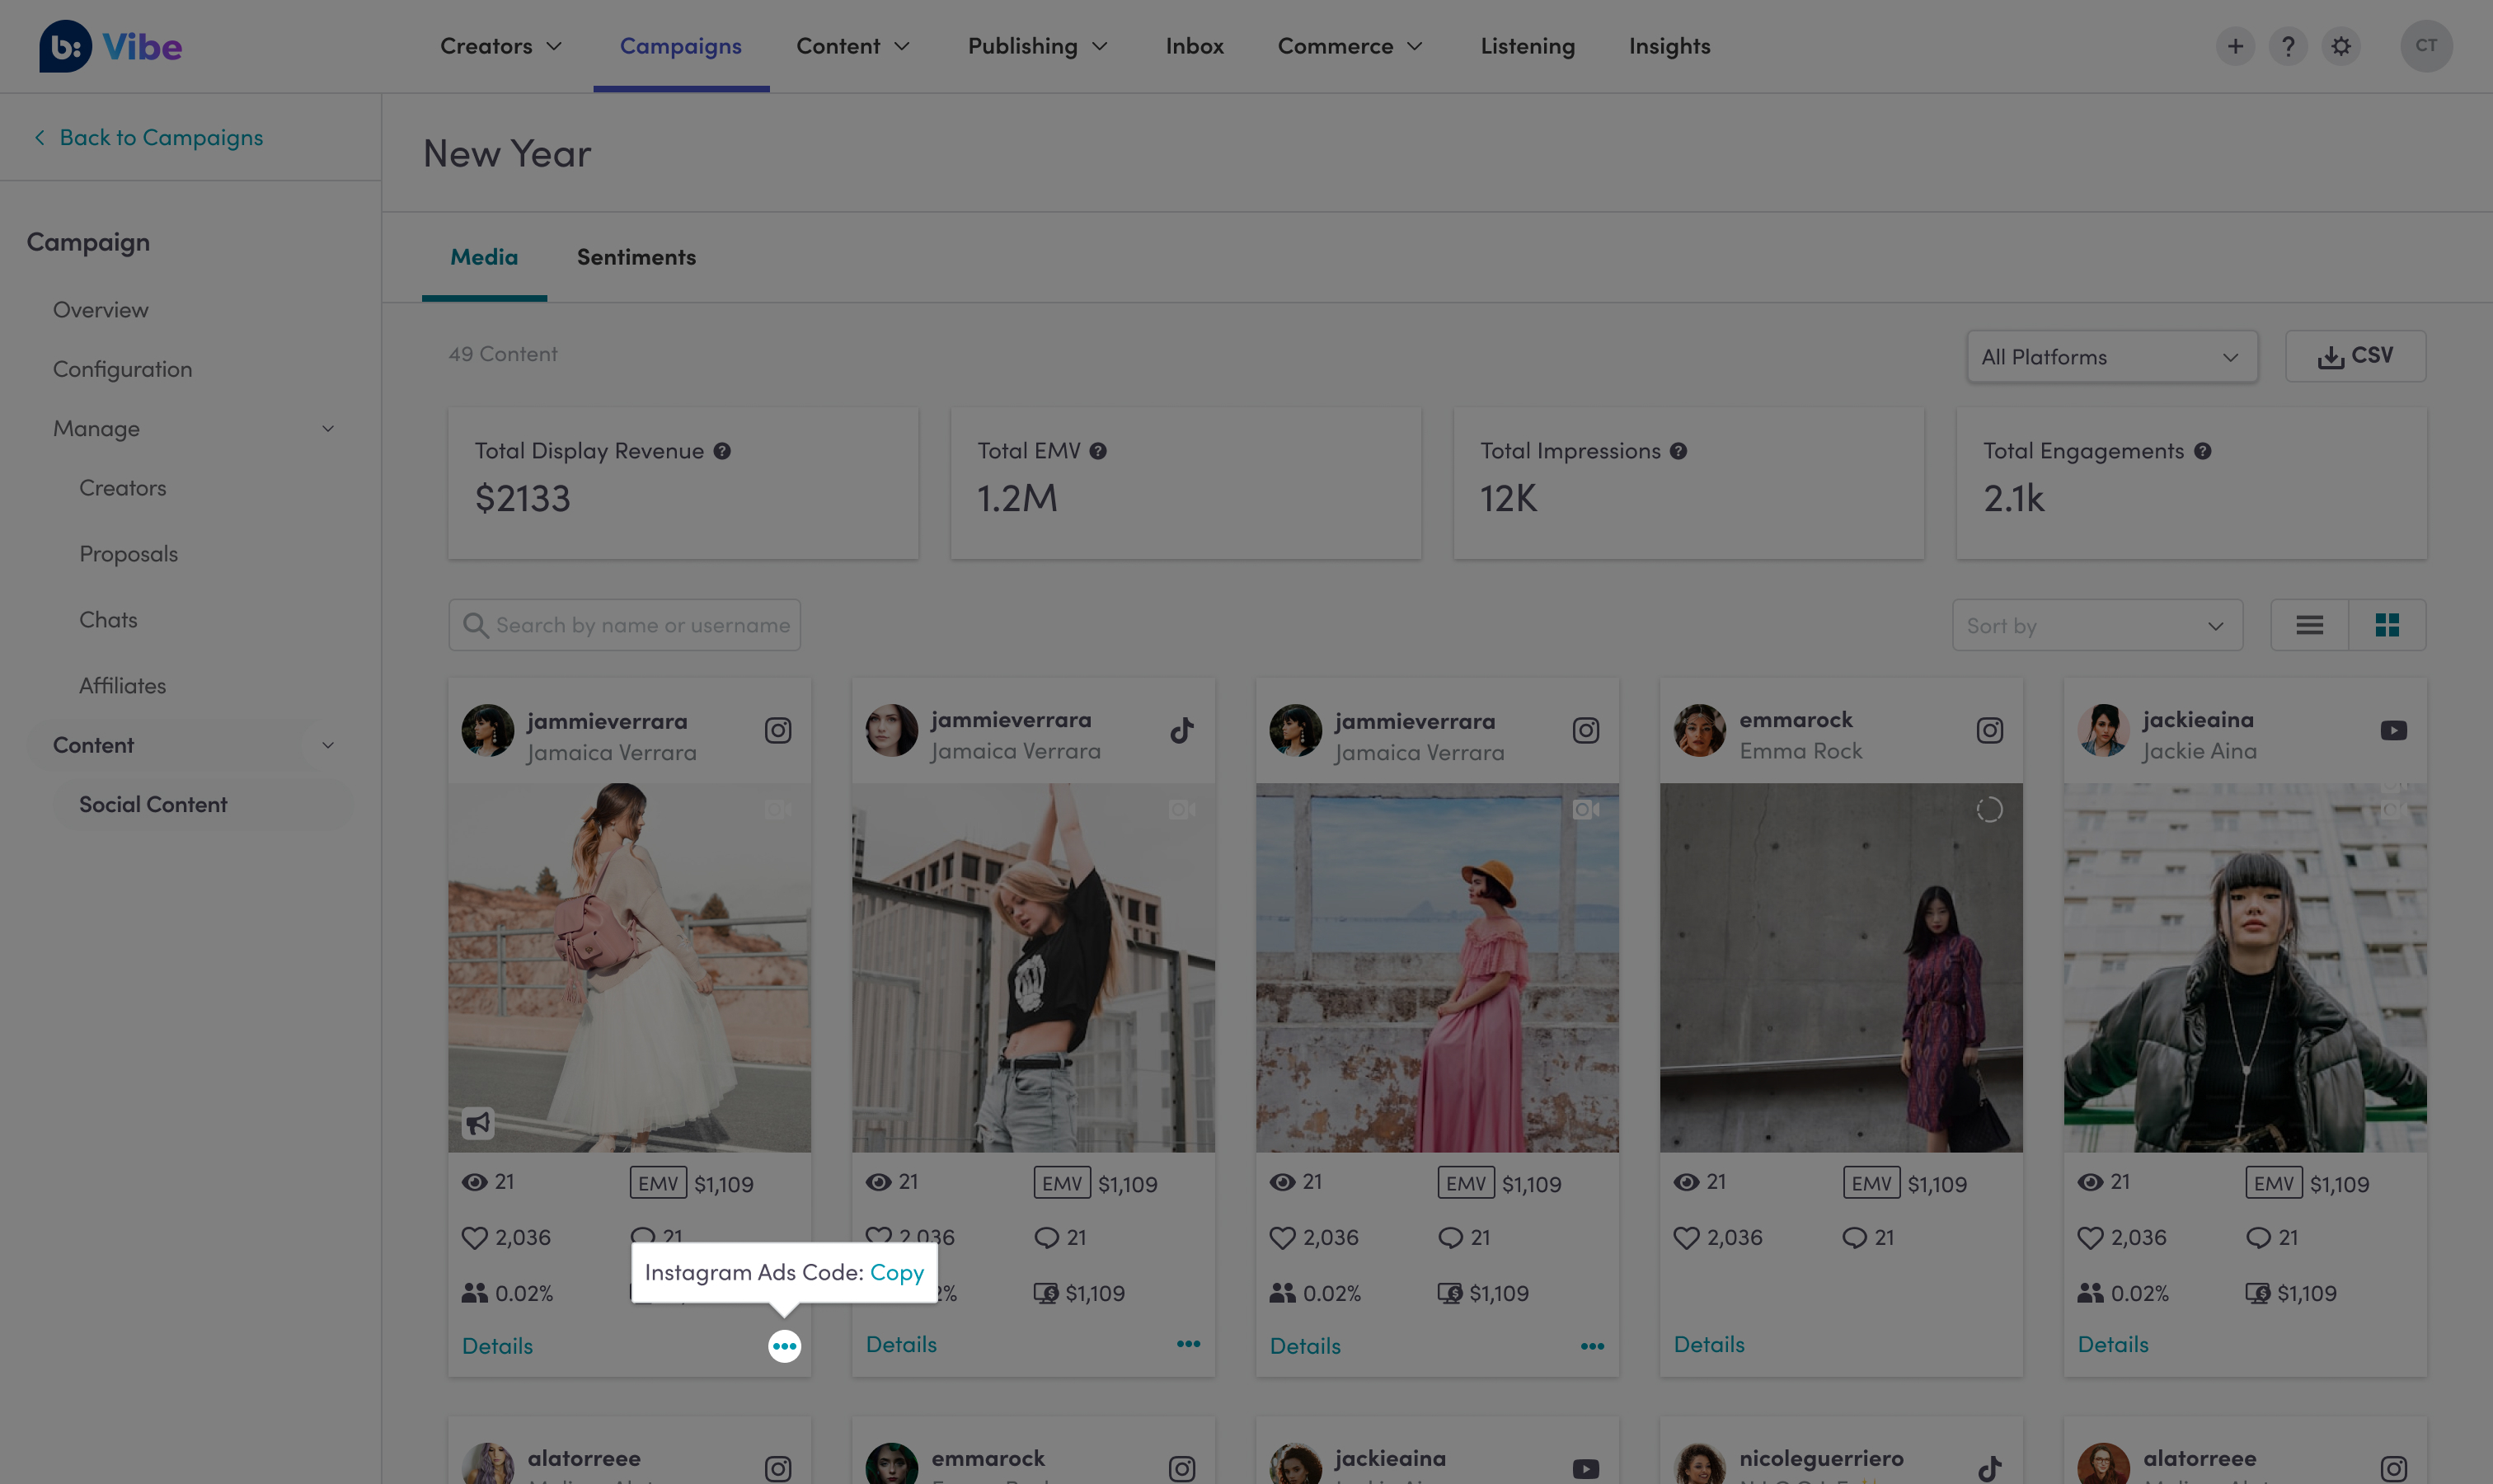Switch to grid view
2493x1484 pixels.
pos(2387,625)
